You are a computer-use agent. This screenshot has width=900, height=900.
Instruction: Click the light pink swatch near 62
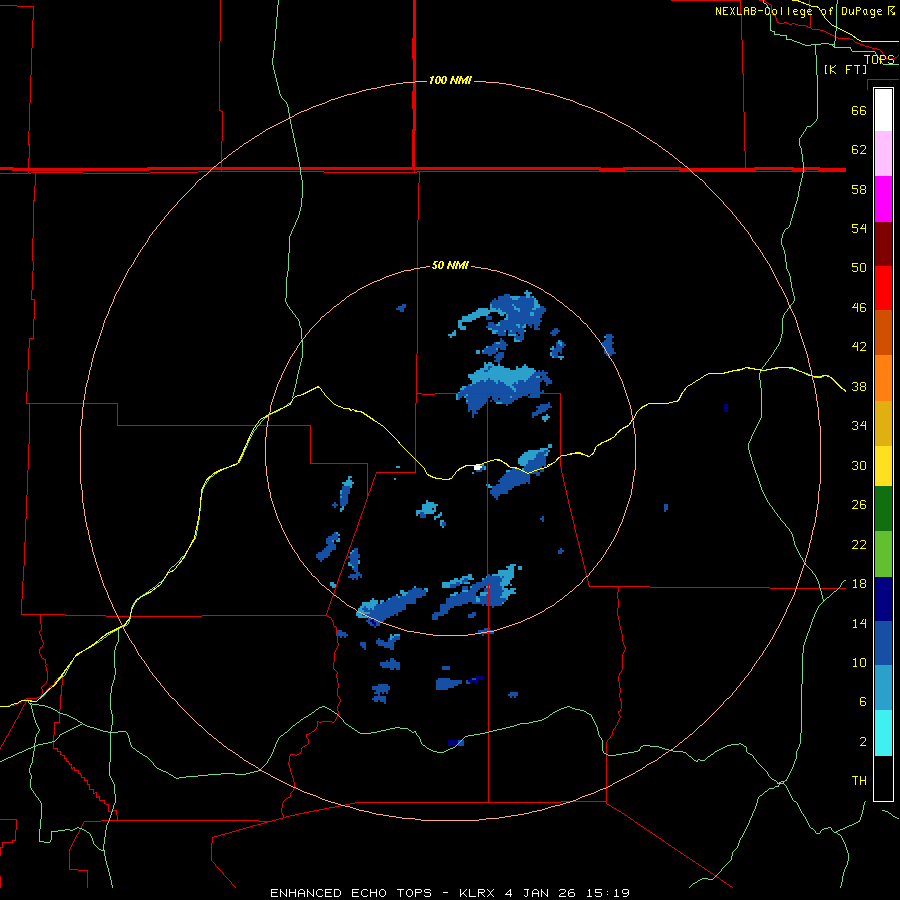883,153
